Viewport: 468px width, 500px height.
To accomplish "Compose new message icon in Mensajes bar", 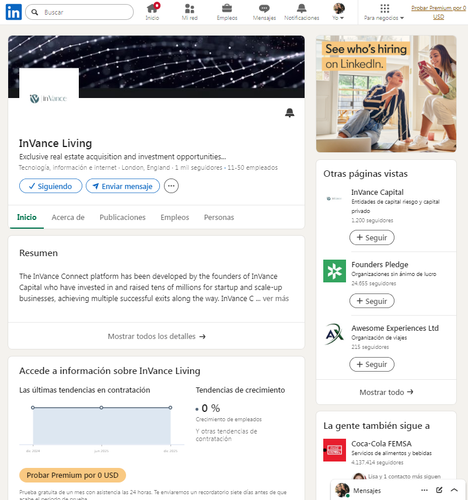I will click(x=439, y=490).
